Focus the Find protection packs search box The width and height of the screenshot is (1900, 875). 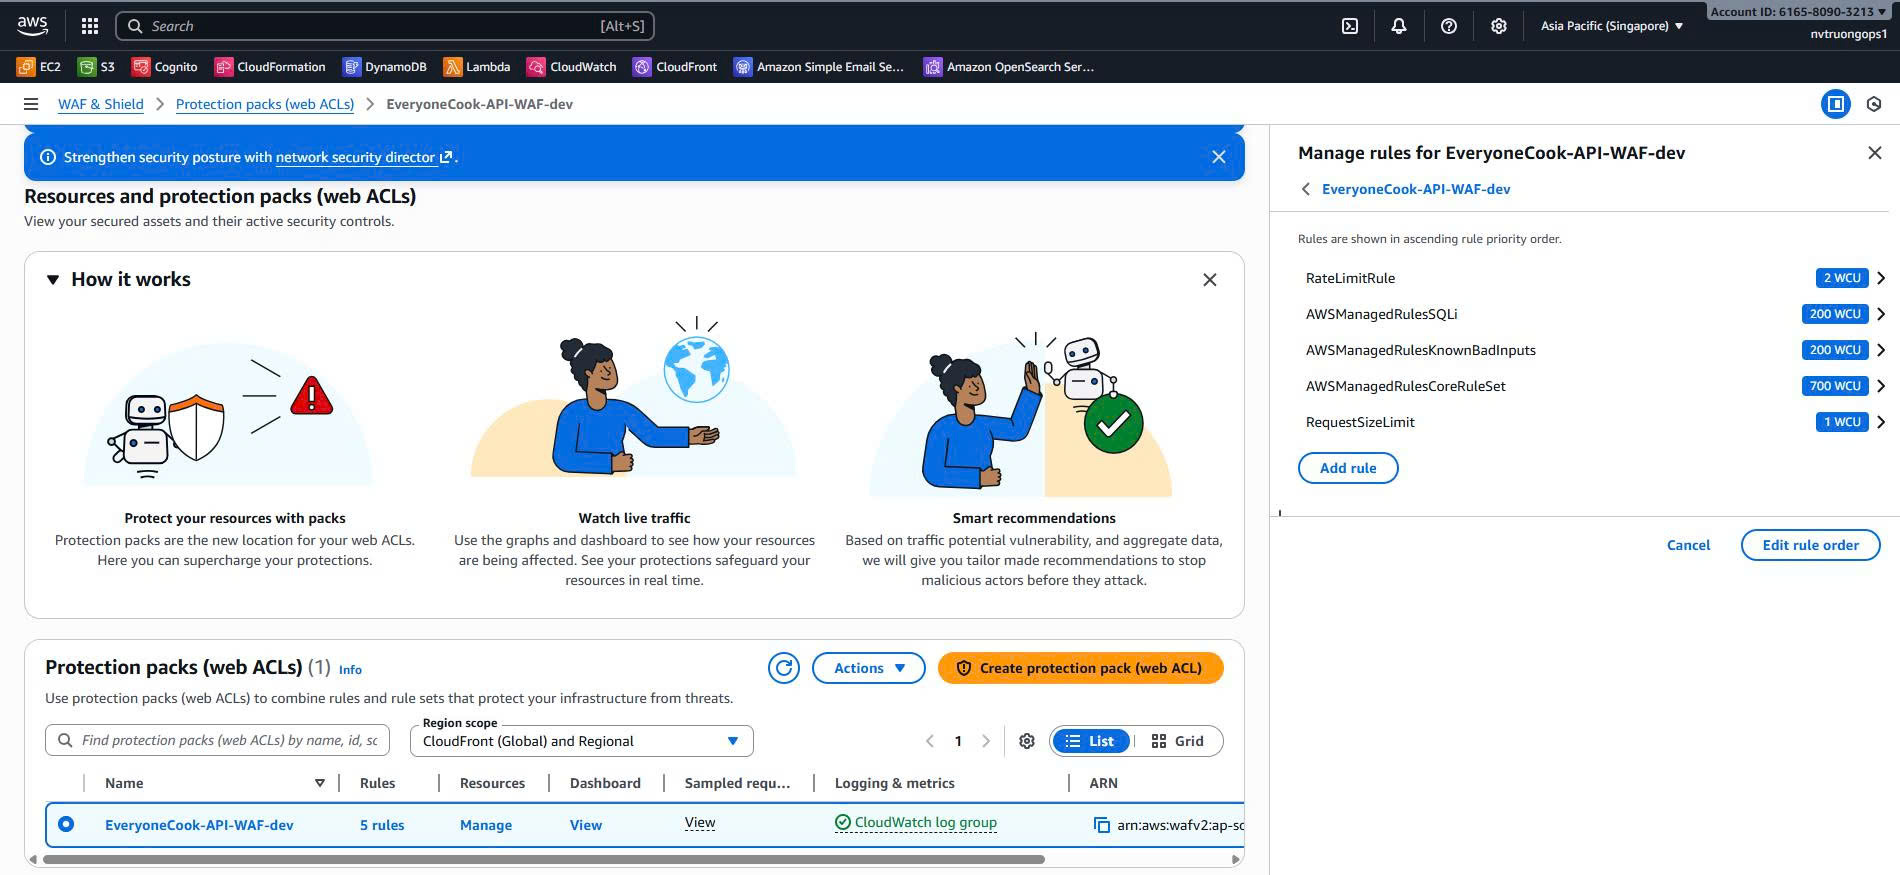click(217, 740)
